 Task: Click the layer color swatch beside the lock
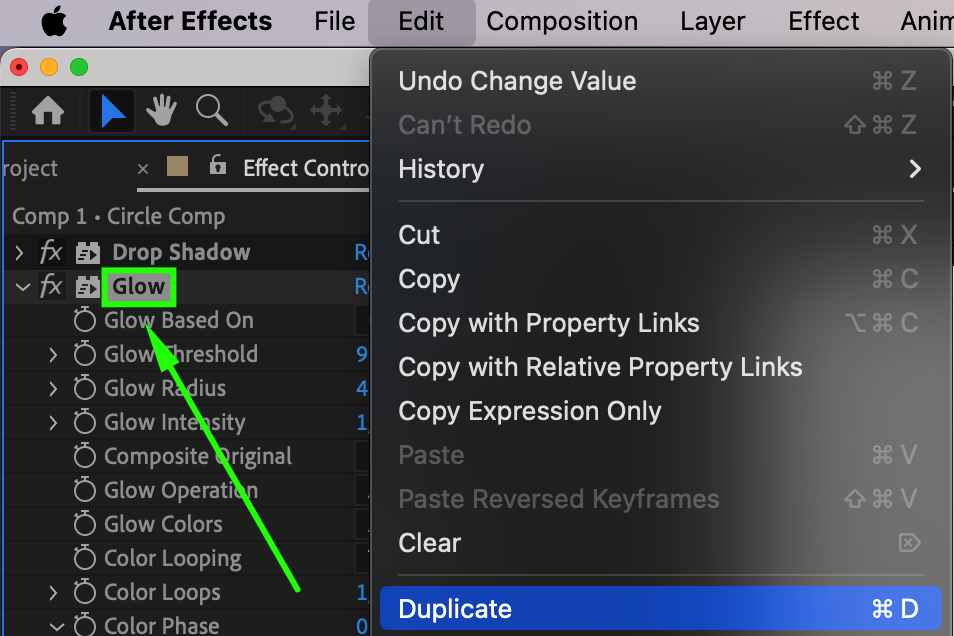click(x=177, y=167)
